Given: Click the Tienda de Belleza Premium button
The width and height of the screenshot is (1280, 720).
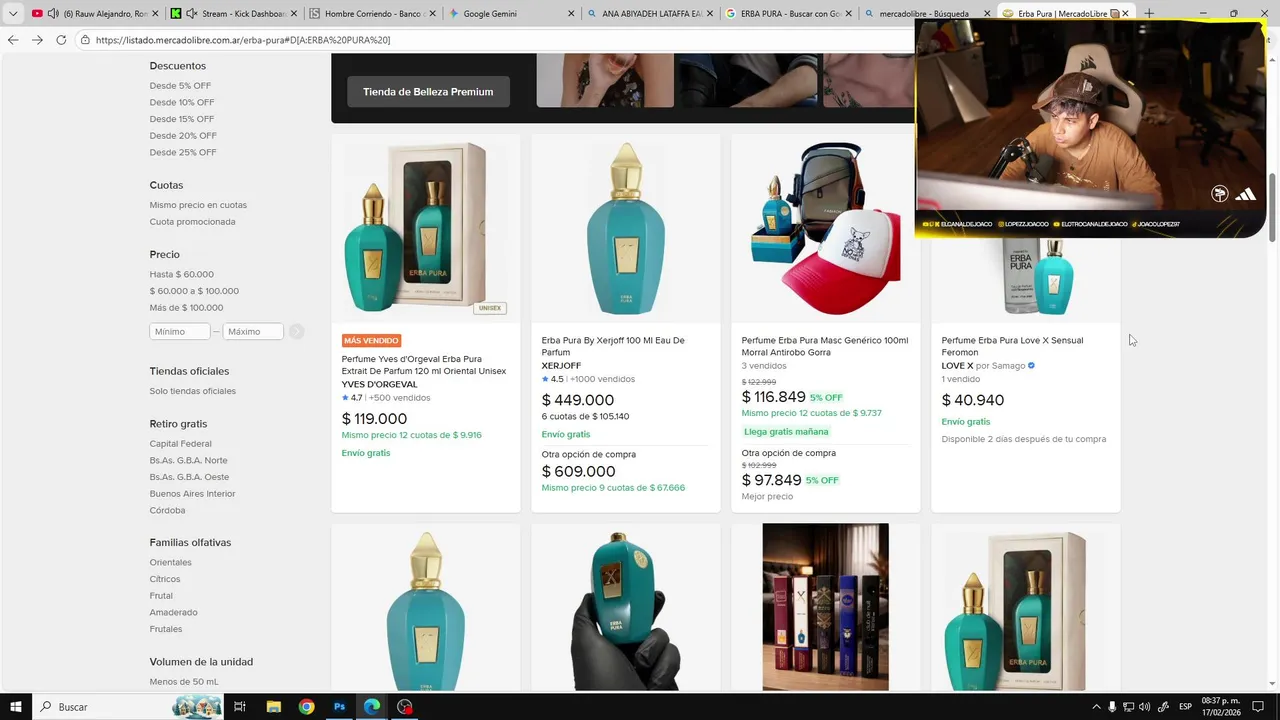Looking at the screenshot, I should click(x=428, y=92).
